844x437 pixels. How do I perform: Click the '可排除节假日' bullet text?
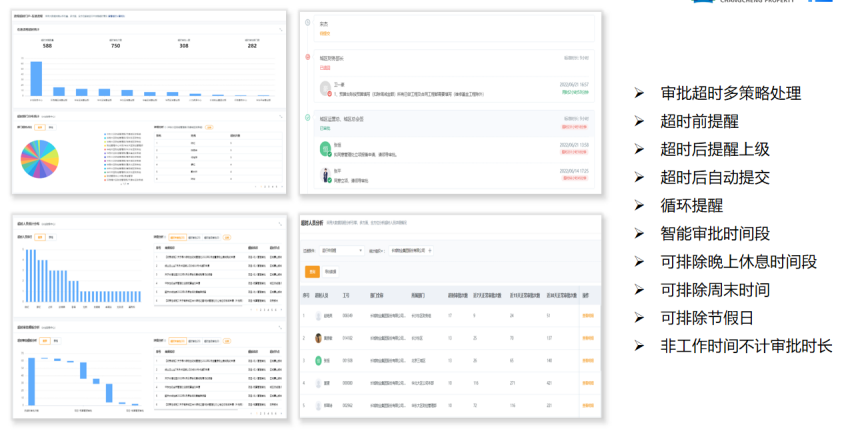coord(707,318)
